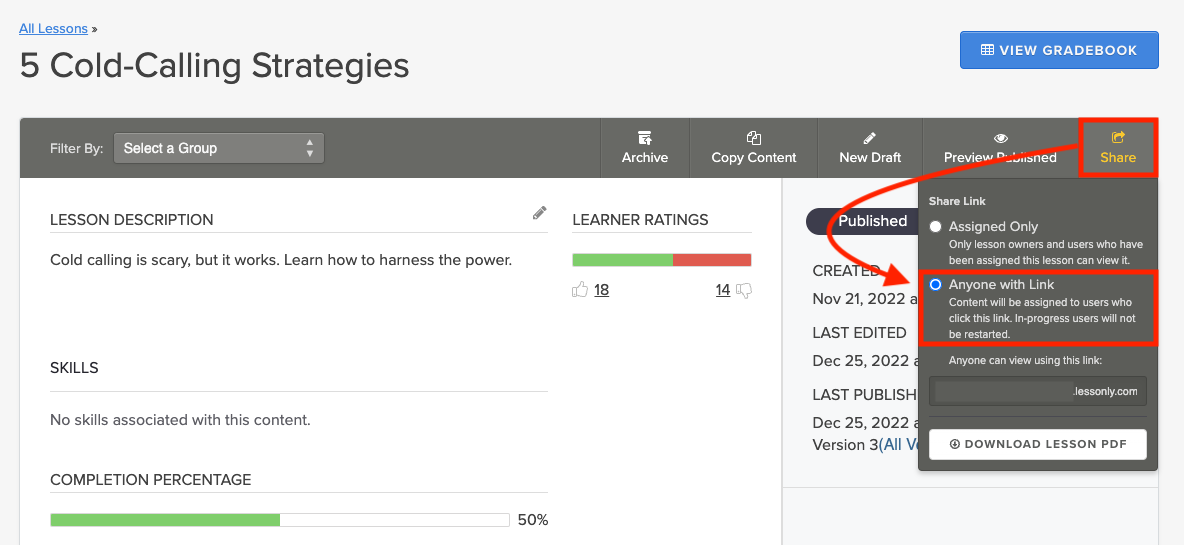Open the Select a Group dropdown
Viewport: 1184px width, 545px height.
[x=219, y=148]
